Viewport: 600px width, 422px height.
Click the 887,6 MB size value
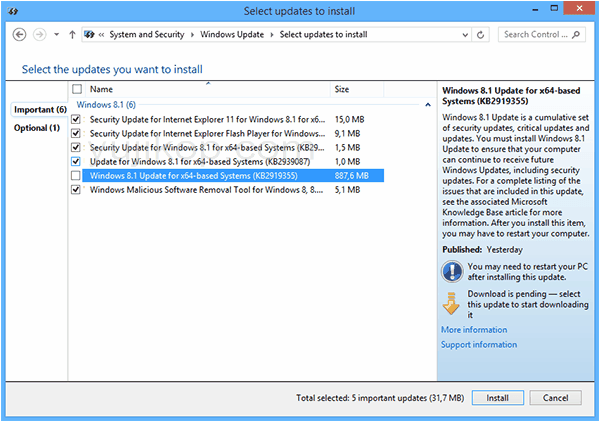[x=352, y=176]
